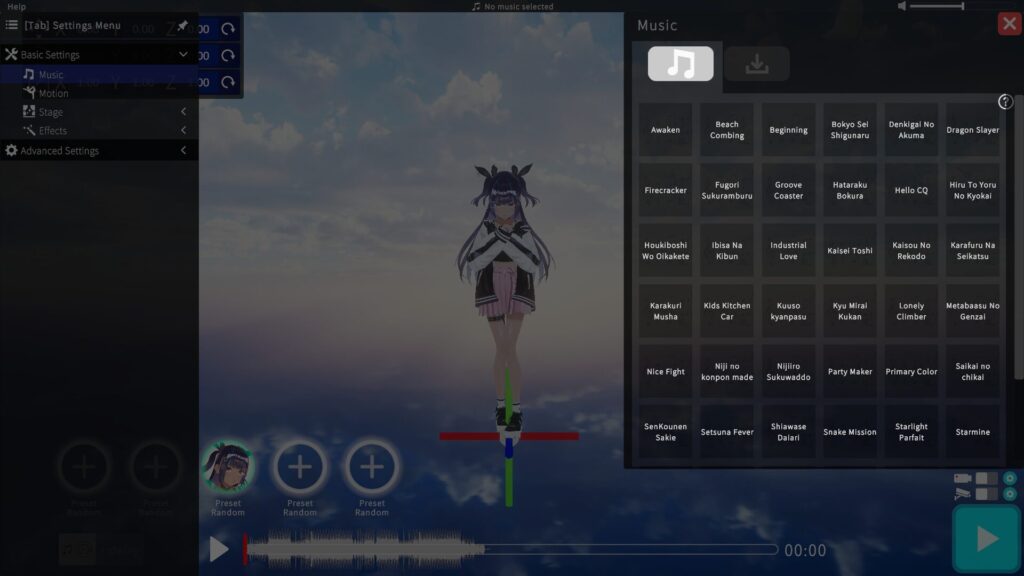
Task: Mute audio using the speaker icon
Action: 902,6
